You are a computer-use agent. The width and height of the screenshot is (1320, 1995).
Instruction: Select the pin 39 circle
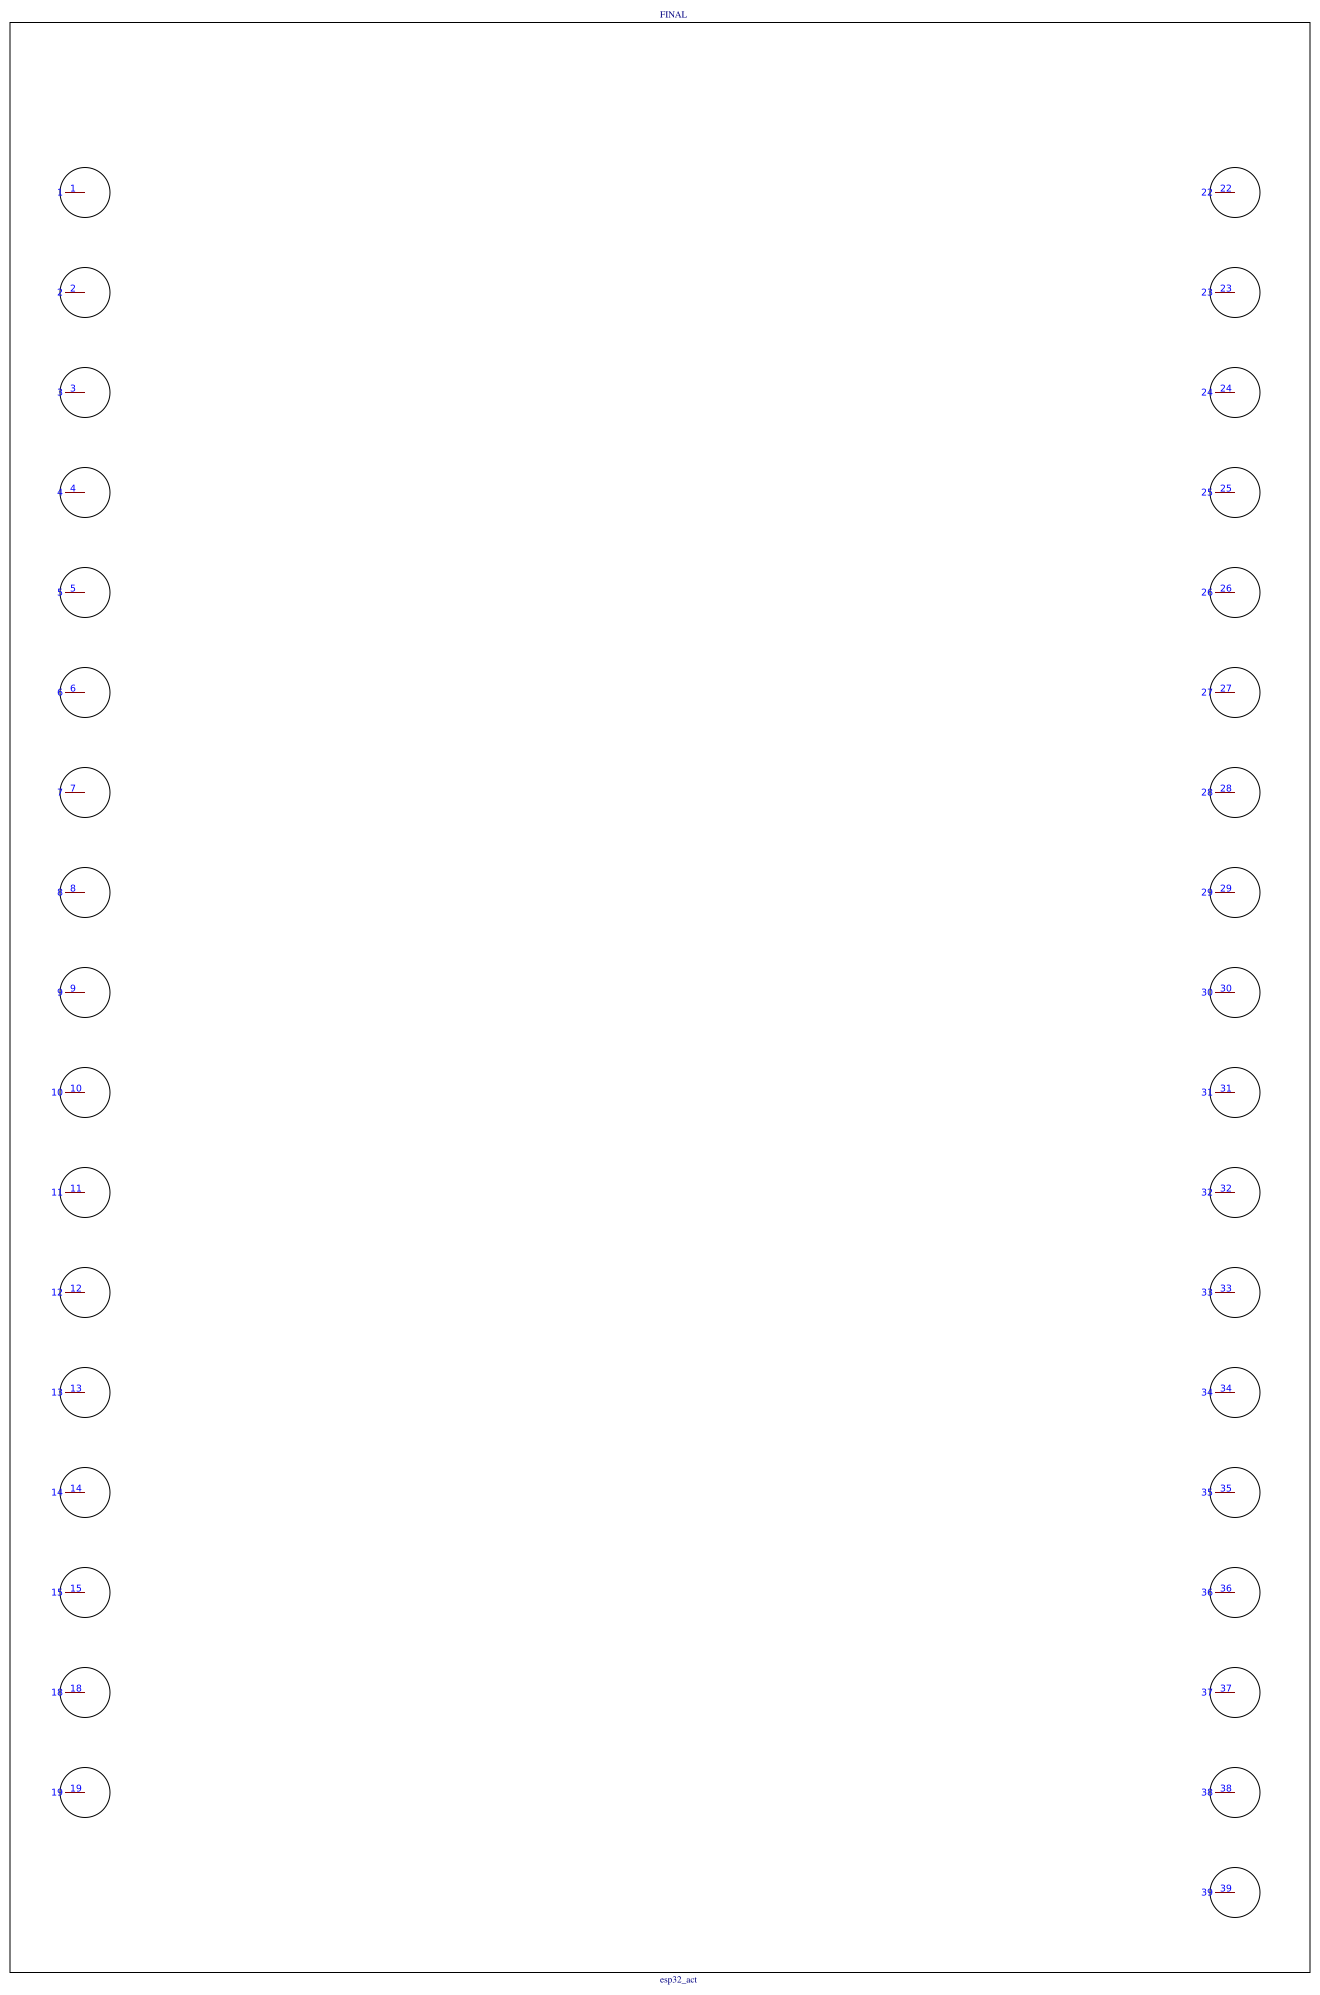pos(1235,1892)
